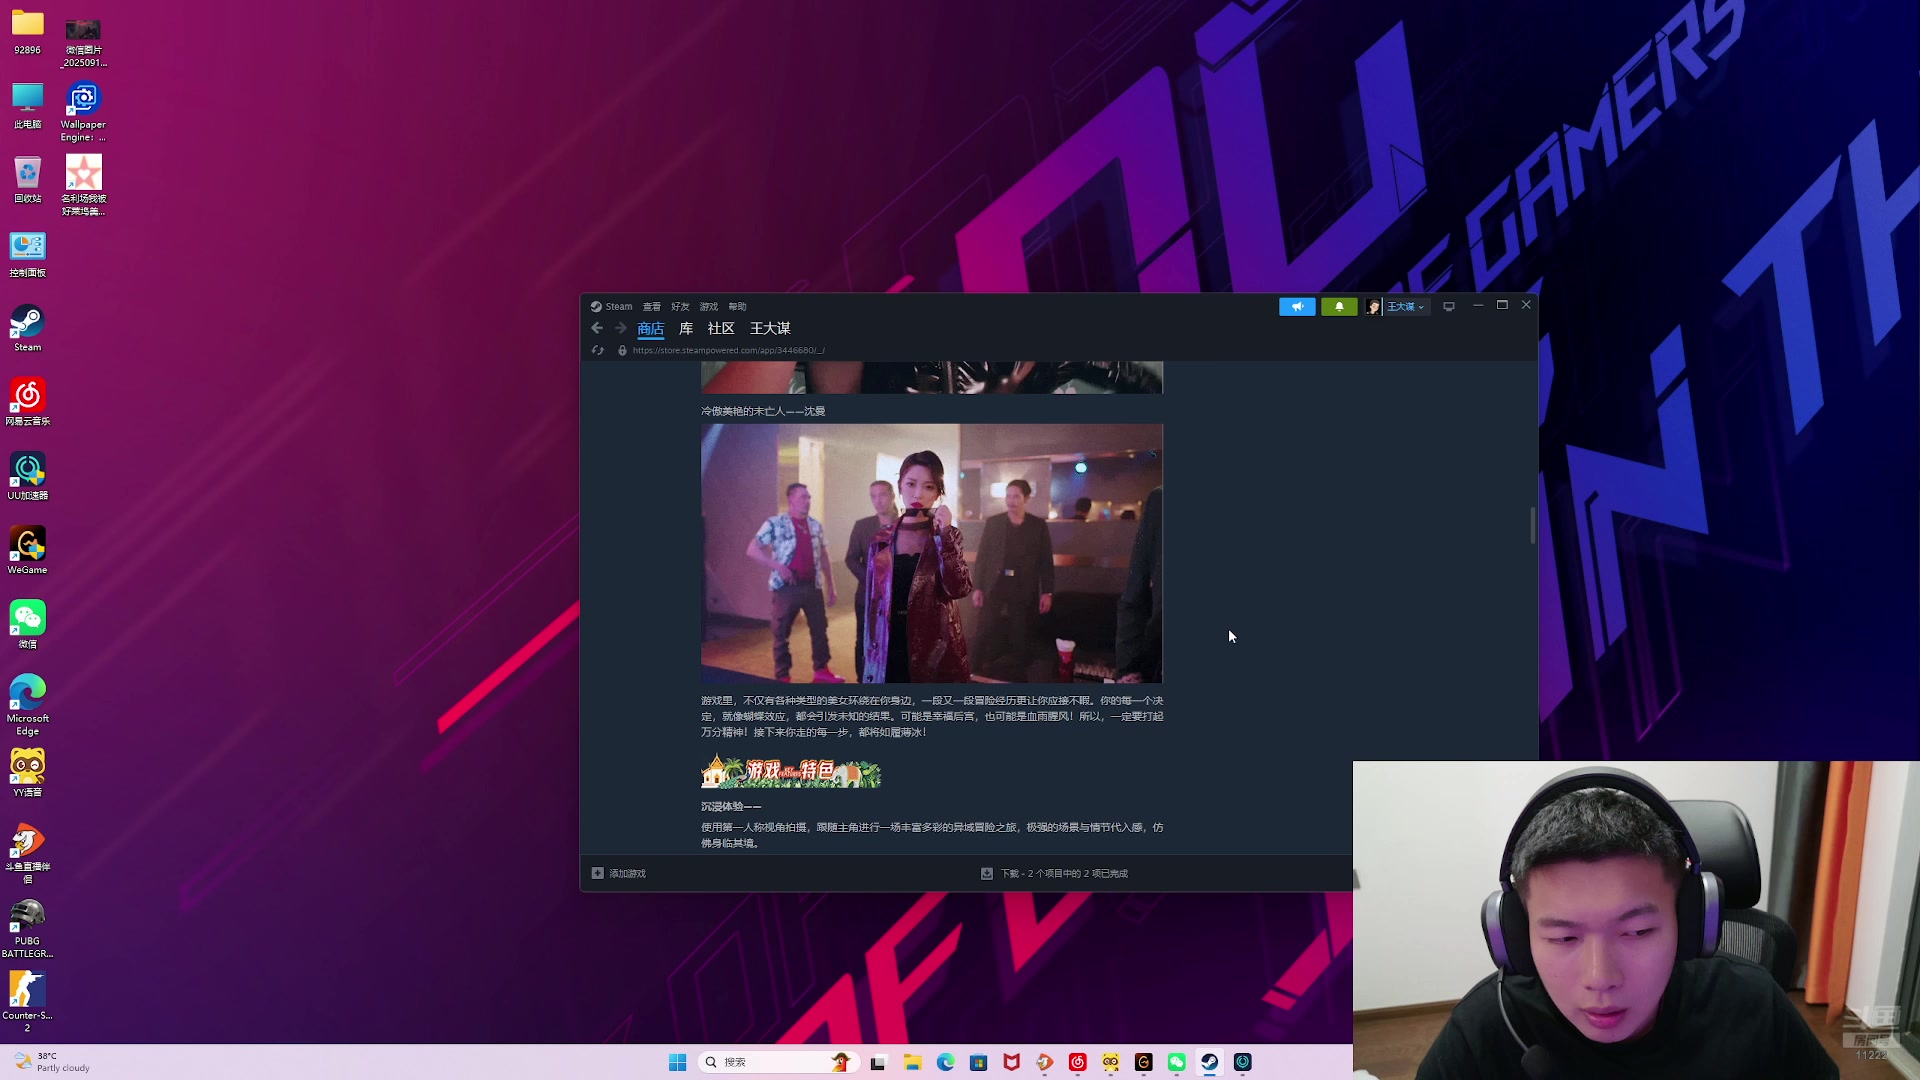Open McAfee from taskbar
Viewport: 1920px width, 1080px height.
tap(1011, 1062)
